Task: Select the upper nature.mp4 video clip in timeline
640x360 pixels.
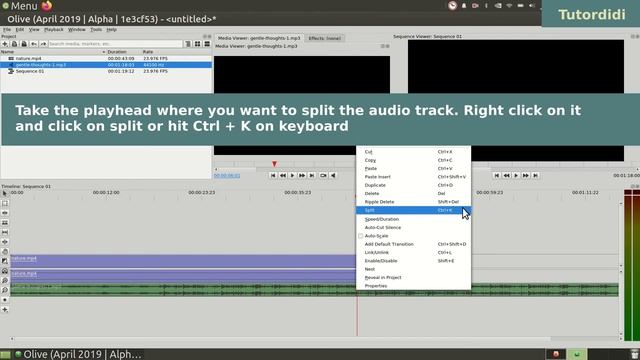Action: click(183, 261)
